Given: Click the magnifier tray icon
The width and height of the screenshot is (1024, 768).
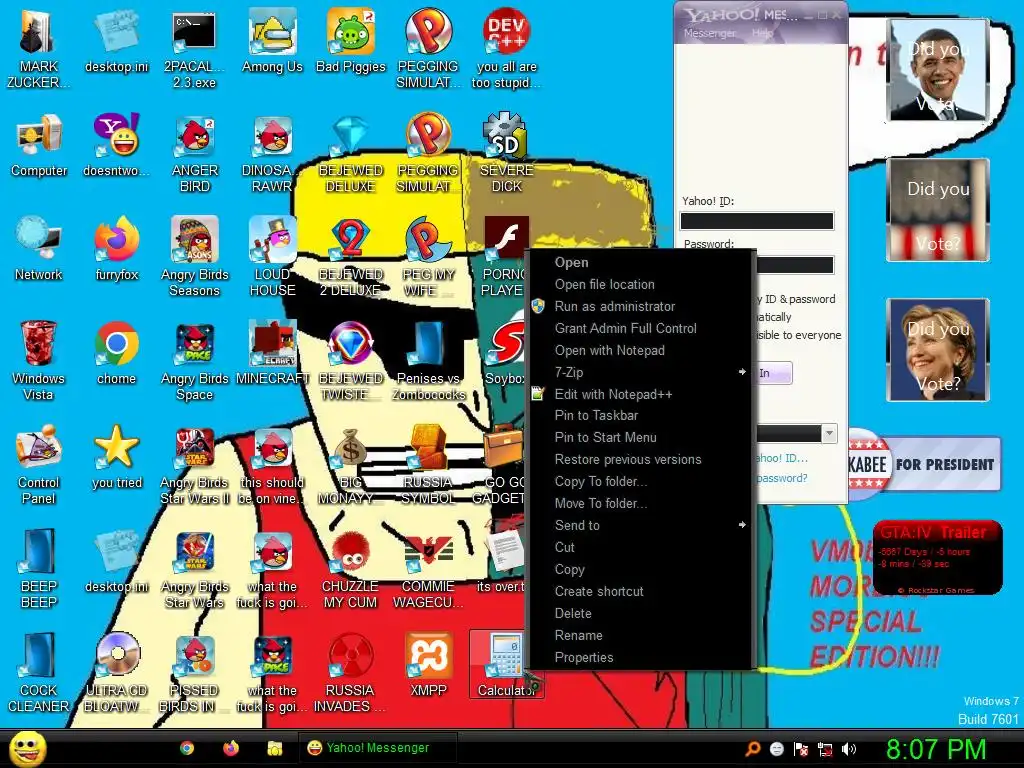Looking at the screenshot, I should point(753,749).
